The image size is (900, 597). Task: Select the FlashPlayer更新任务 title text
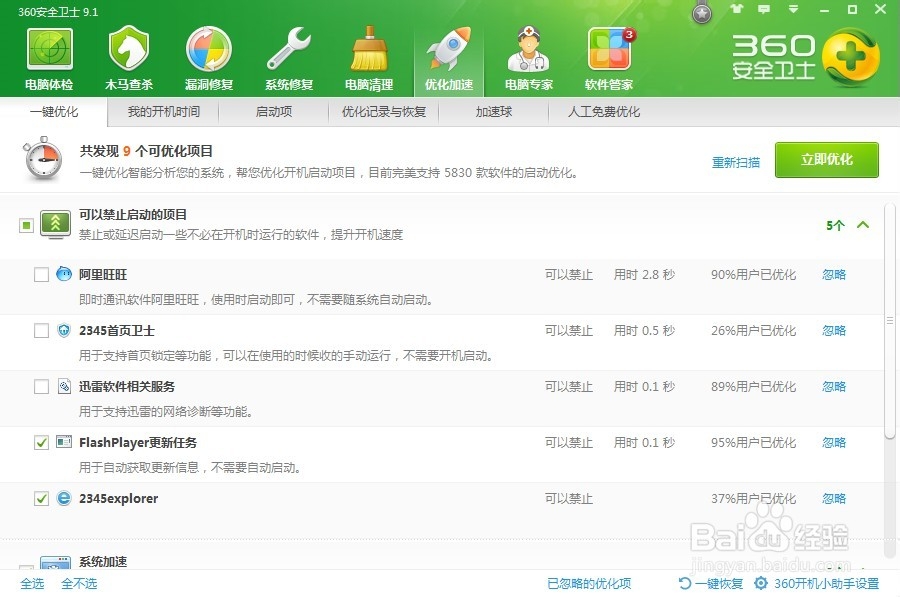tap(138, 443)
